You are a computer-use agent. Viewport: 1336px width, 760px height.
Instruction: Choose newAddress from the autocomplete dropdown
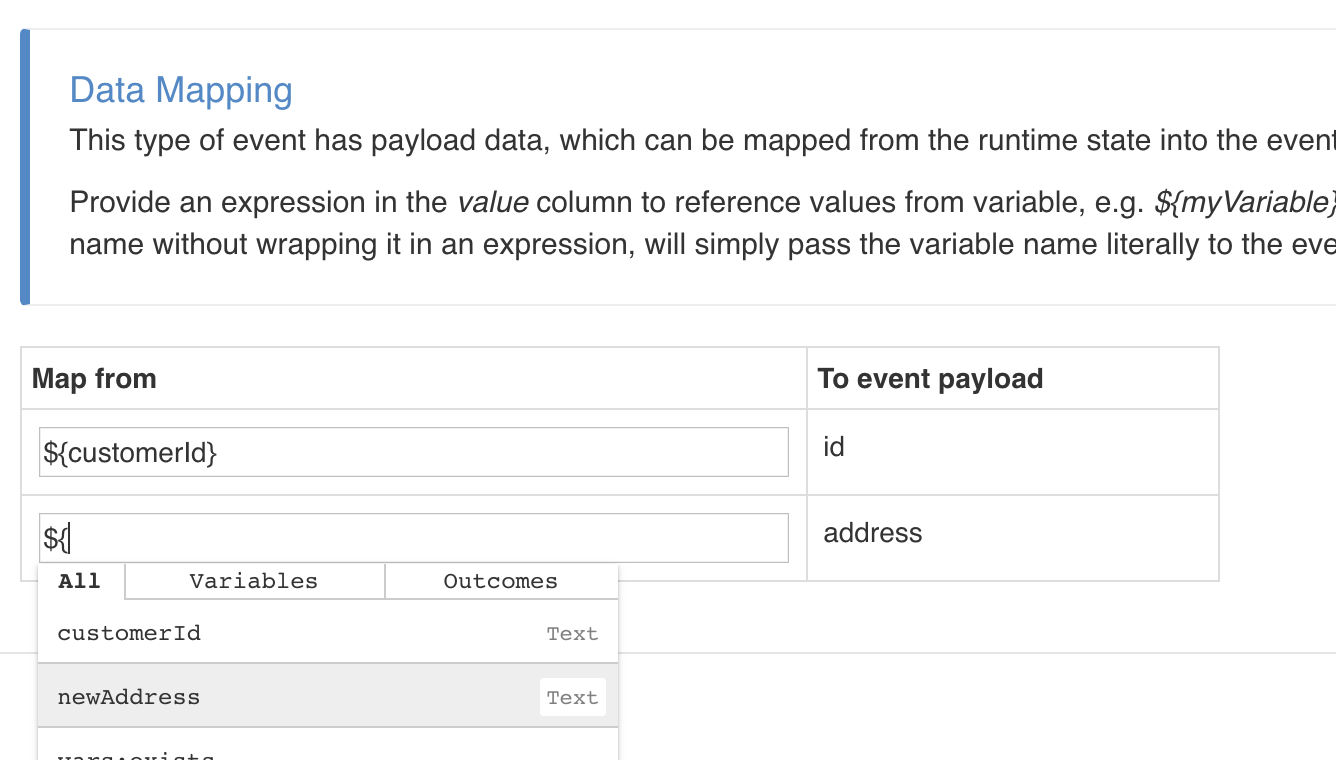click(128, 697)
